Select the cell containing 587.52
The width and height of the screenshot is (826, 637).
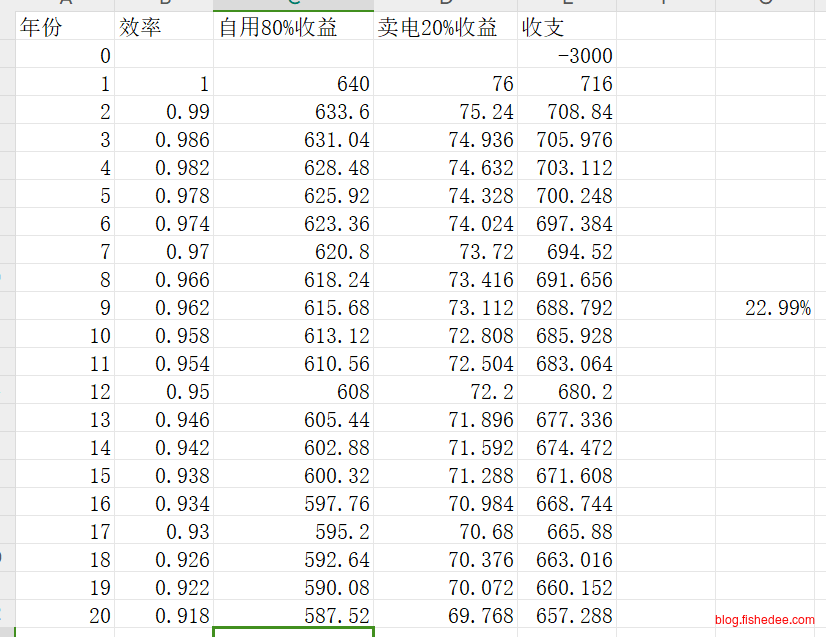point(293,616)
